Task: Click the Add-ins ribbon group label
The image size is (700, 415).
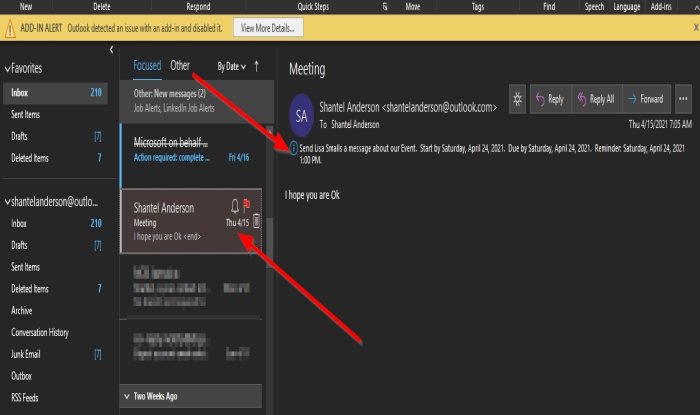Action: (x=661, y=7)
